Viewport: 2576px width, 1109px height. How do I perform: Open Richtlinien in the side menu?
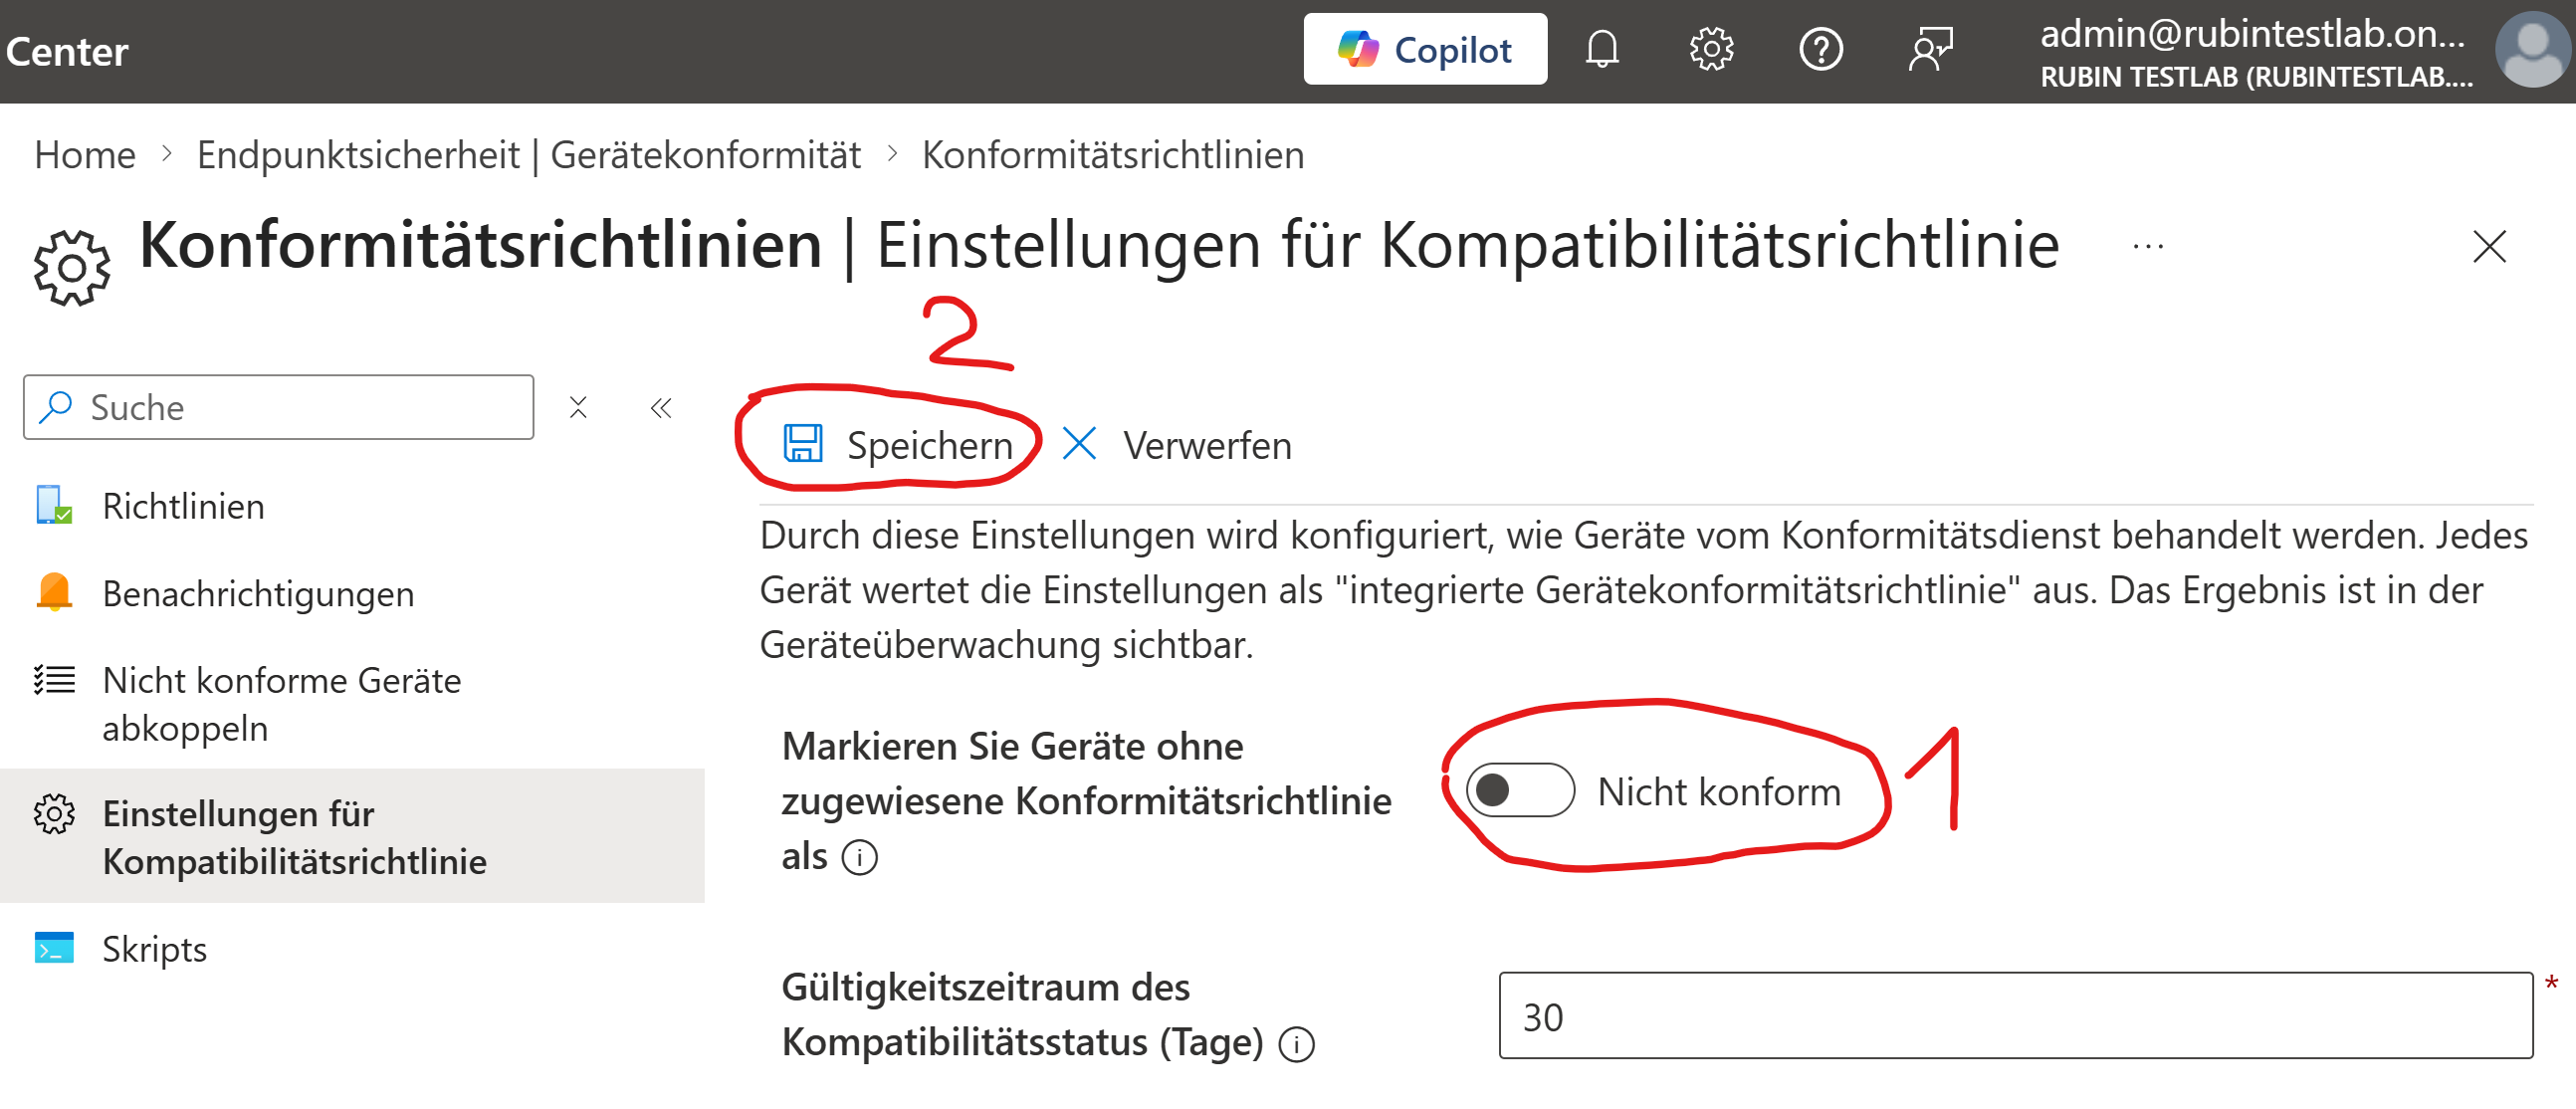click(x=183, y=506)
